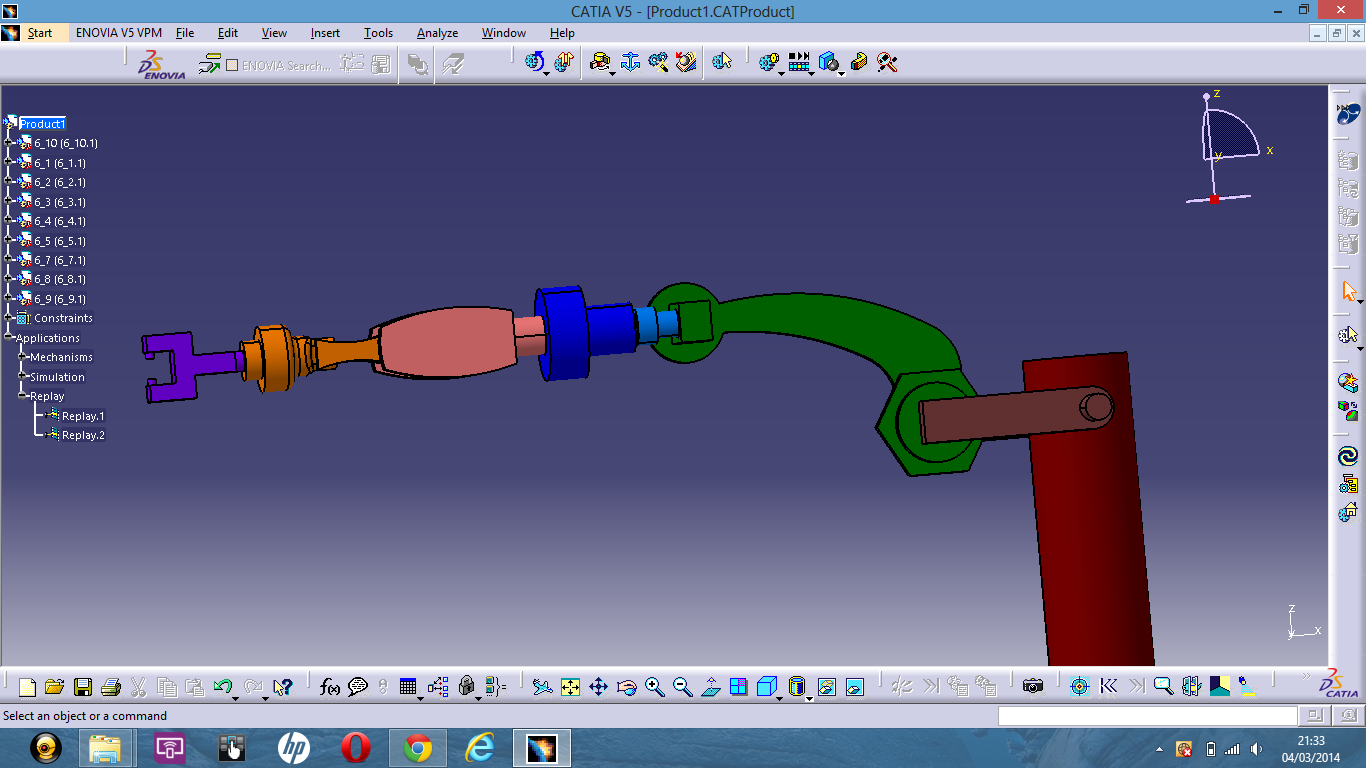Viewport: 1366px width, 768px height.
Task: Expand the 6_10 (6_10.1) tree node
Action: pyautogui.click(x=8, y=143)
